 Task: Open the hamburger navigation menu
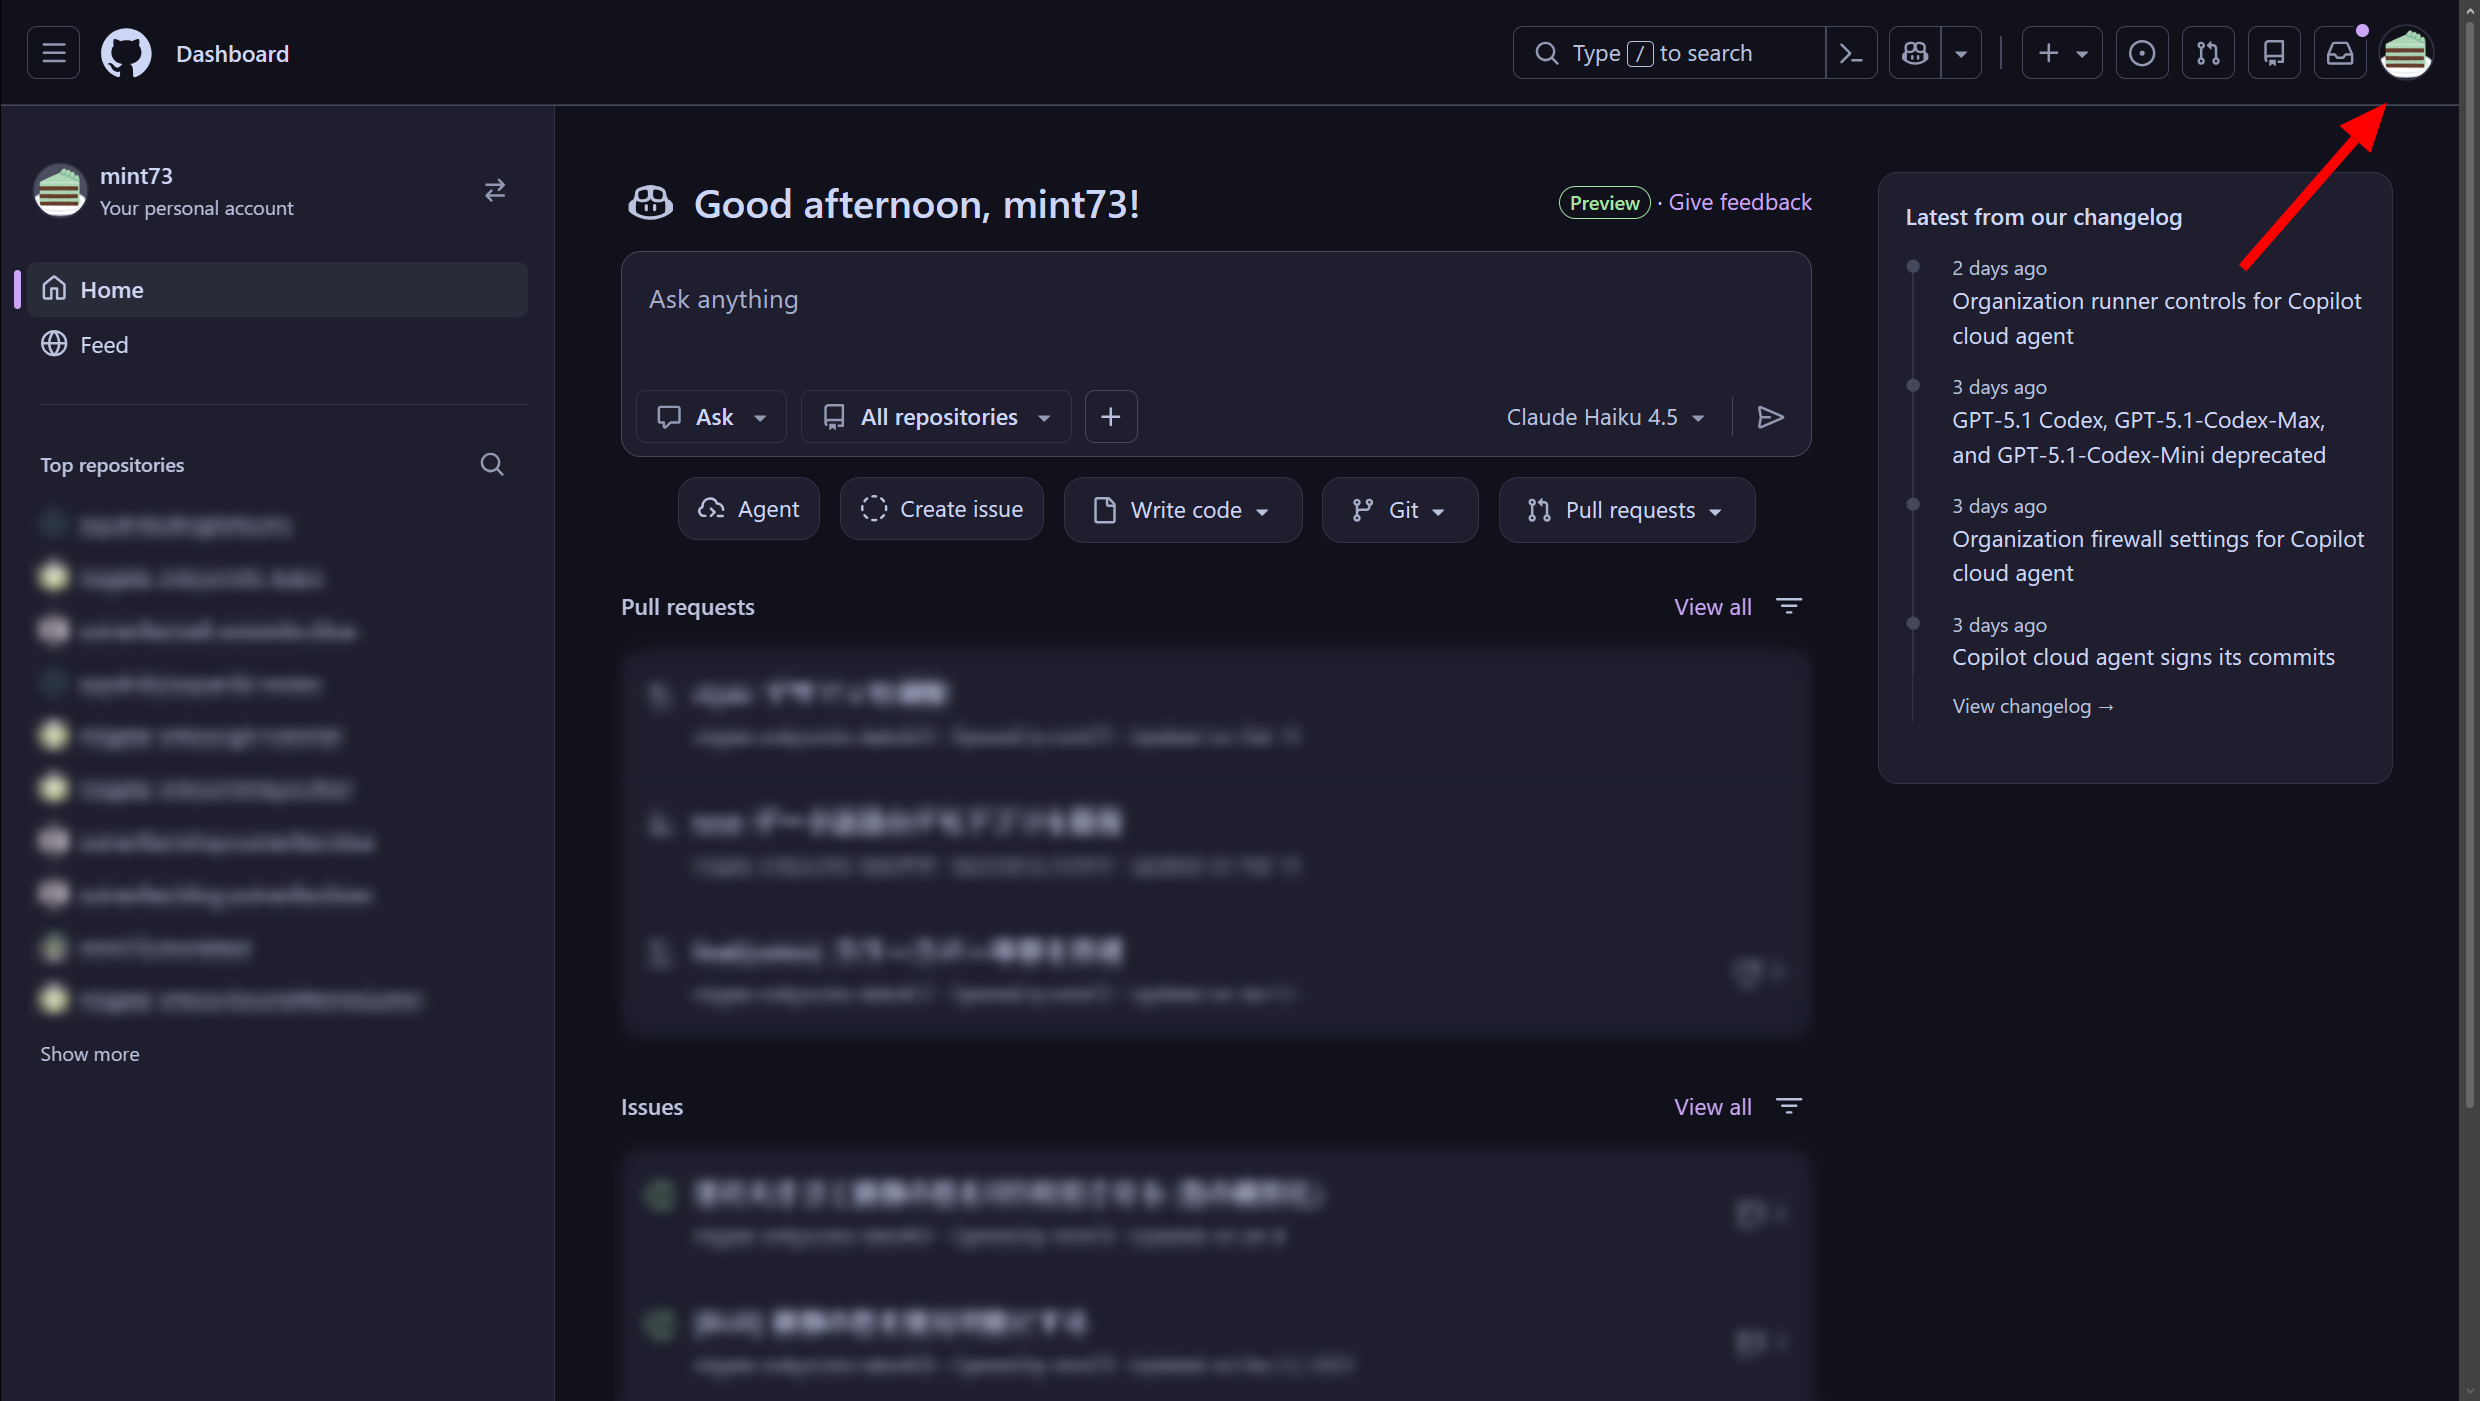[x=54, y=53]
